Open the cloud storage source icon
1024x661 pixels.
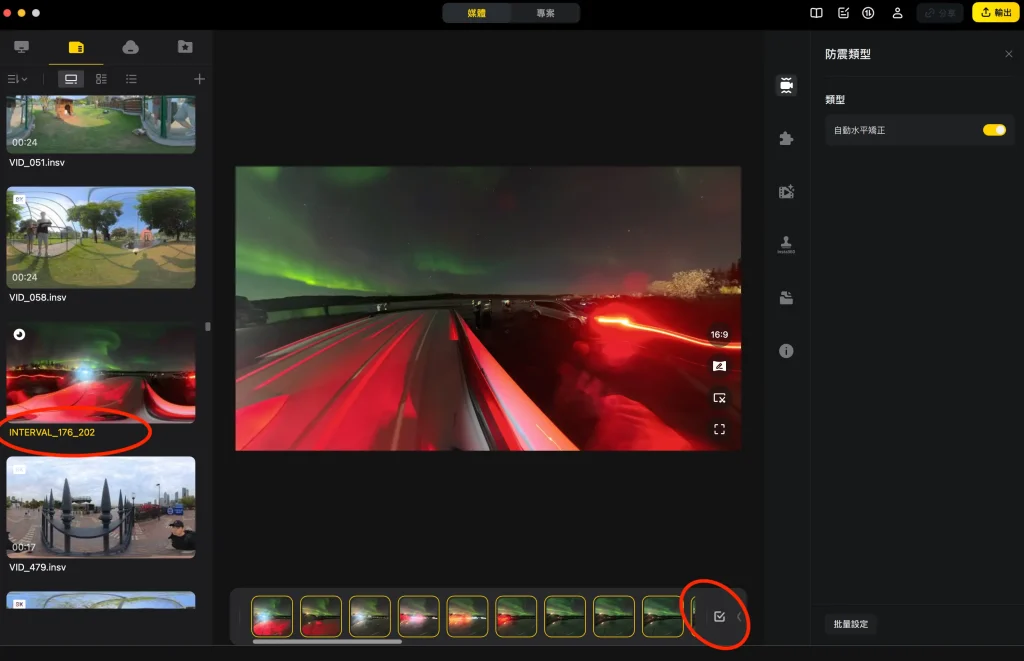pyautogui.click(x=130, y=47)
